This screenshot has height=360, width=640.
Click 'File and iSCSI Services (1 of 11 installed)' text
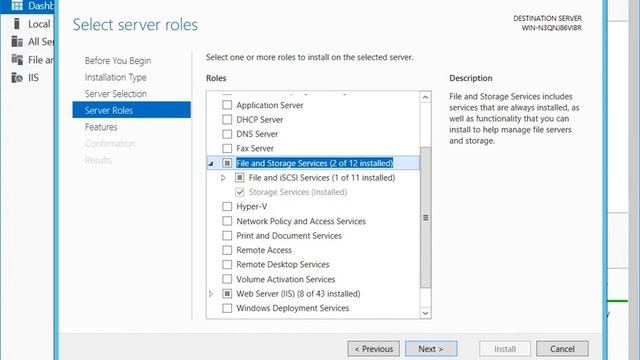pos(322,178)
